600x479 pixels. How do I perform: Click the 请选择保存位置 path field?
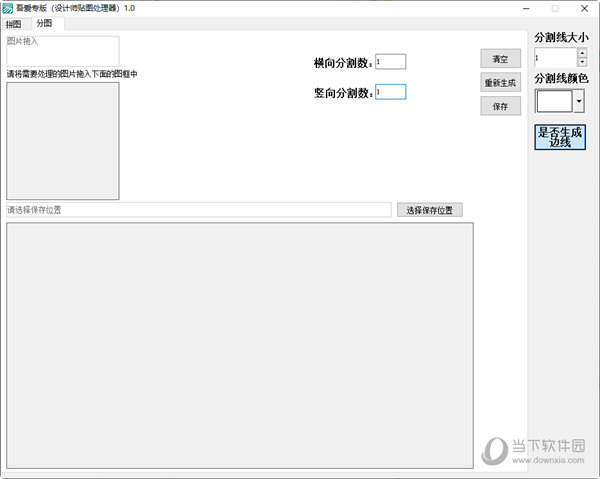[199, 210]
